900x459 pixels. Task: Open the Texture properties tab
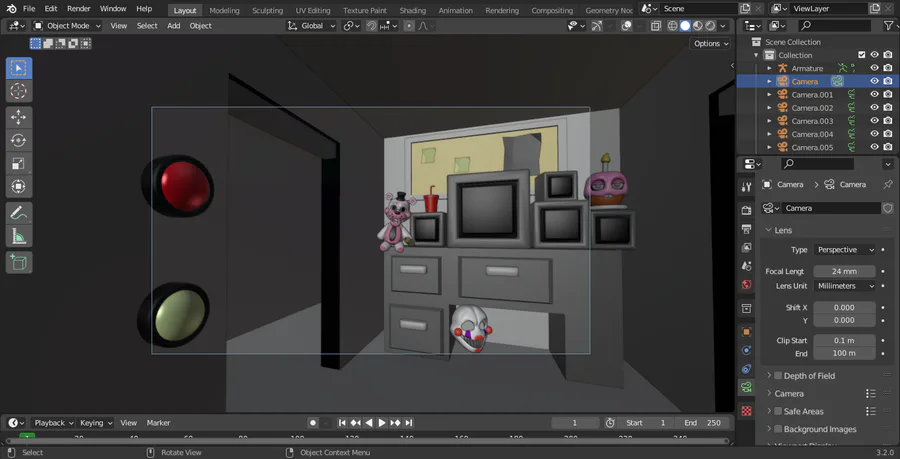[x=746, y=411]
